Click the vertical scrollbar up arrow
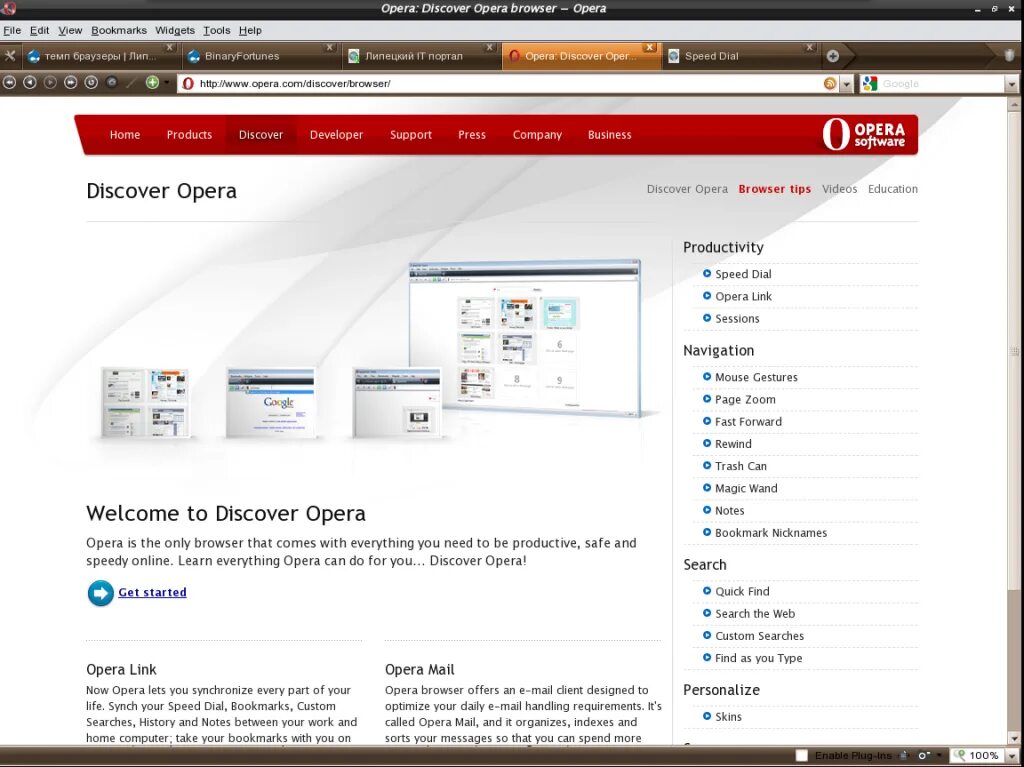The image size is (1024, 767). pyautogui.click(x=1014, y=104)
